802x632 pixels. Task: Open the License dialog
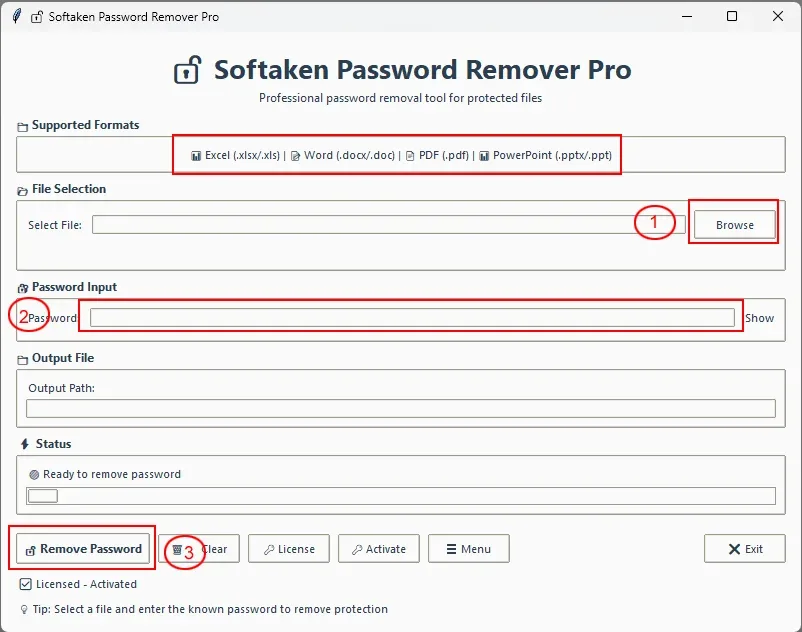(289, 549)
